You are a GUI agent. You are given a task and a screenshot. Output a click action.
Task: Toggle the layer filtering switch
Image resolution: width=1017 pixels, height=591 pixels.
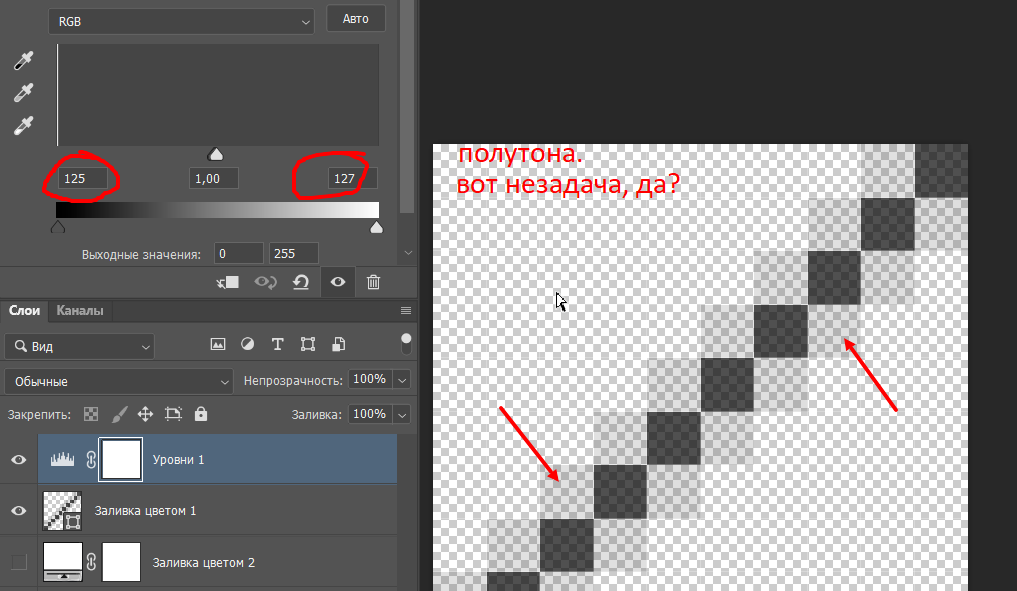point(406,344)
